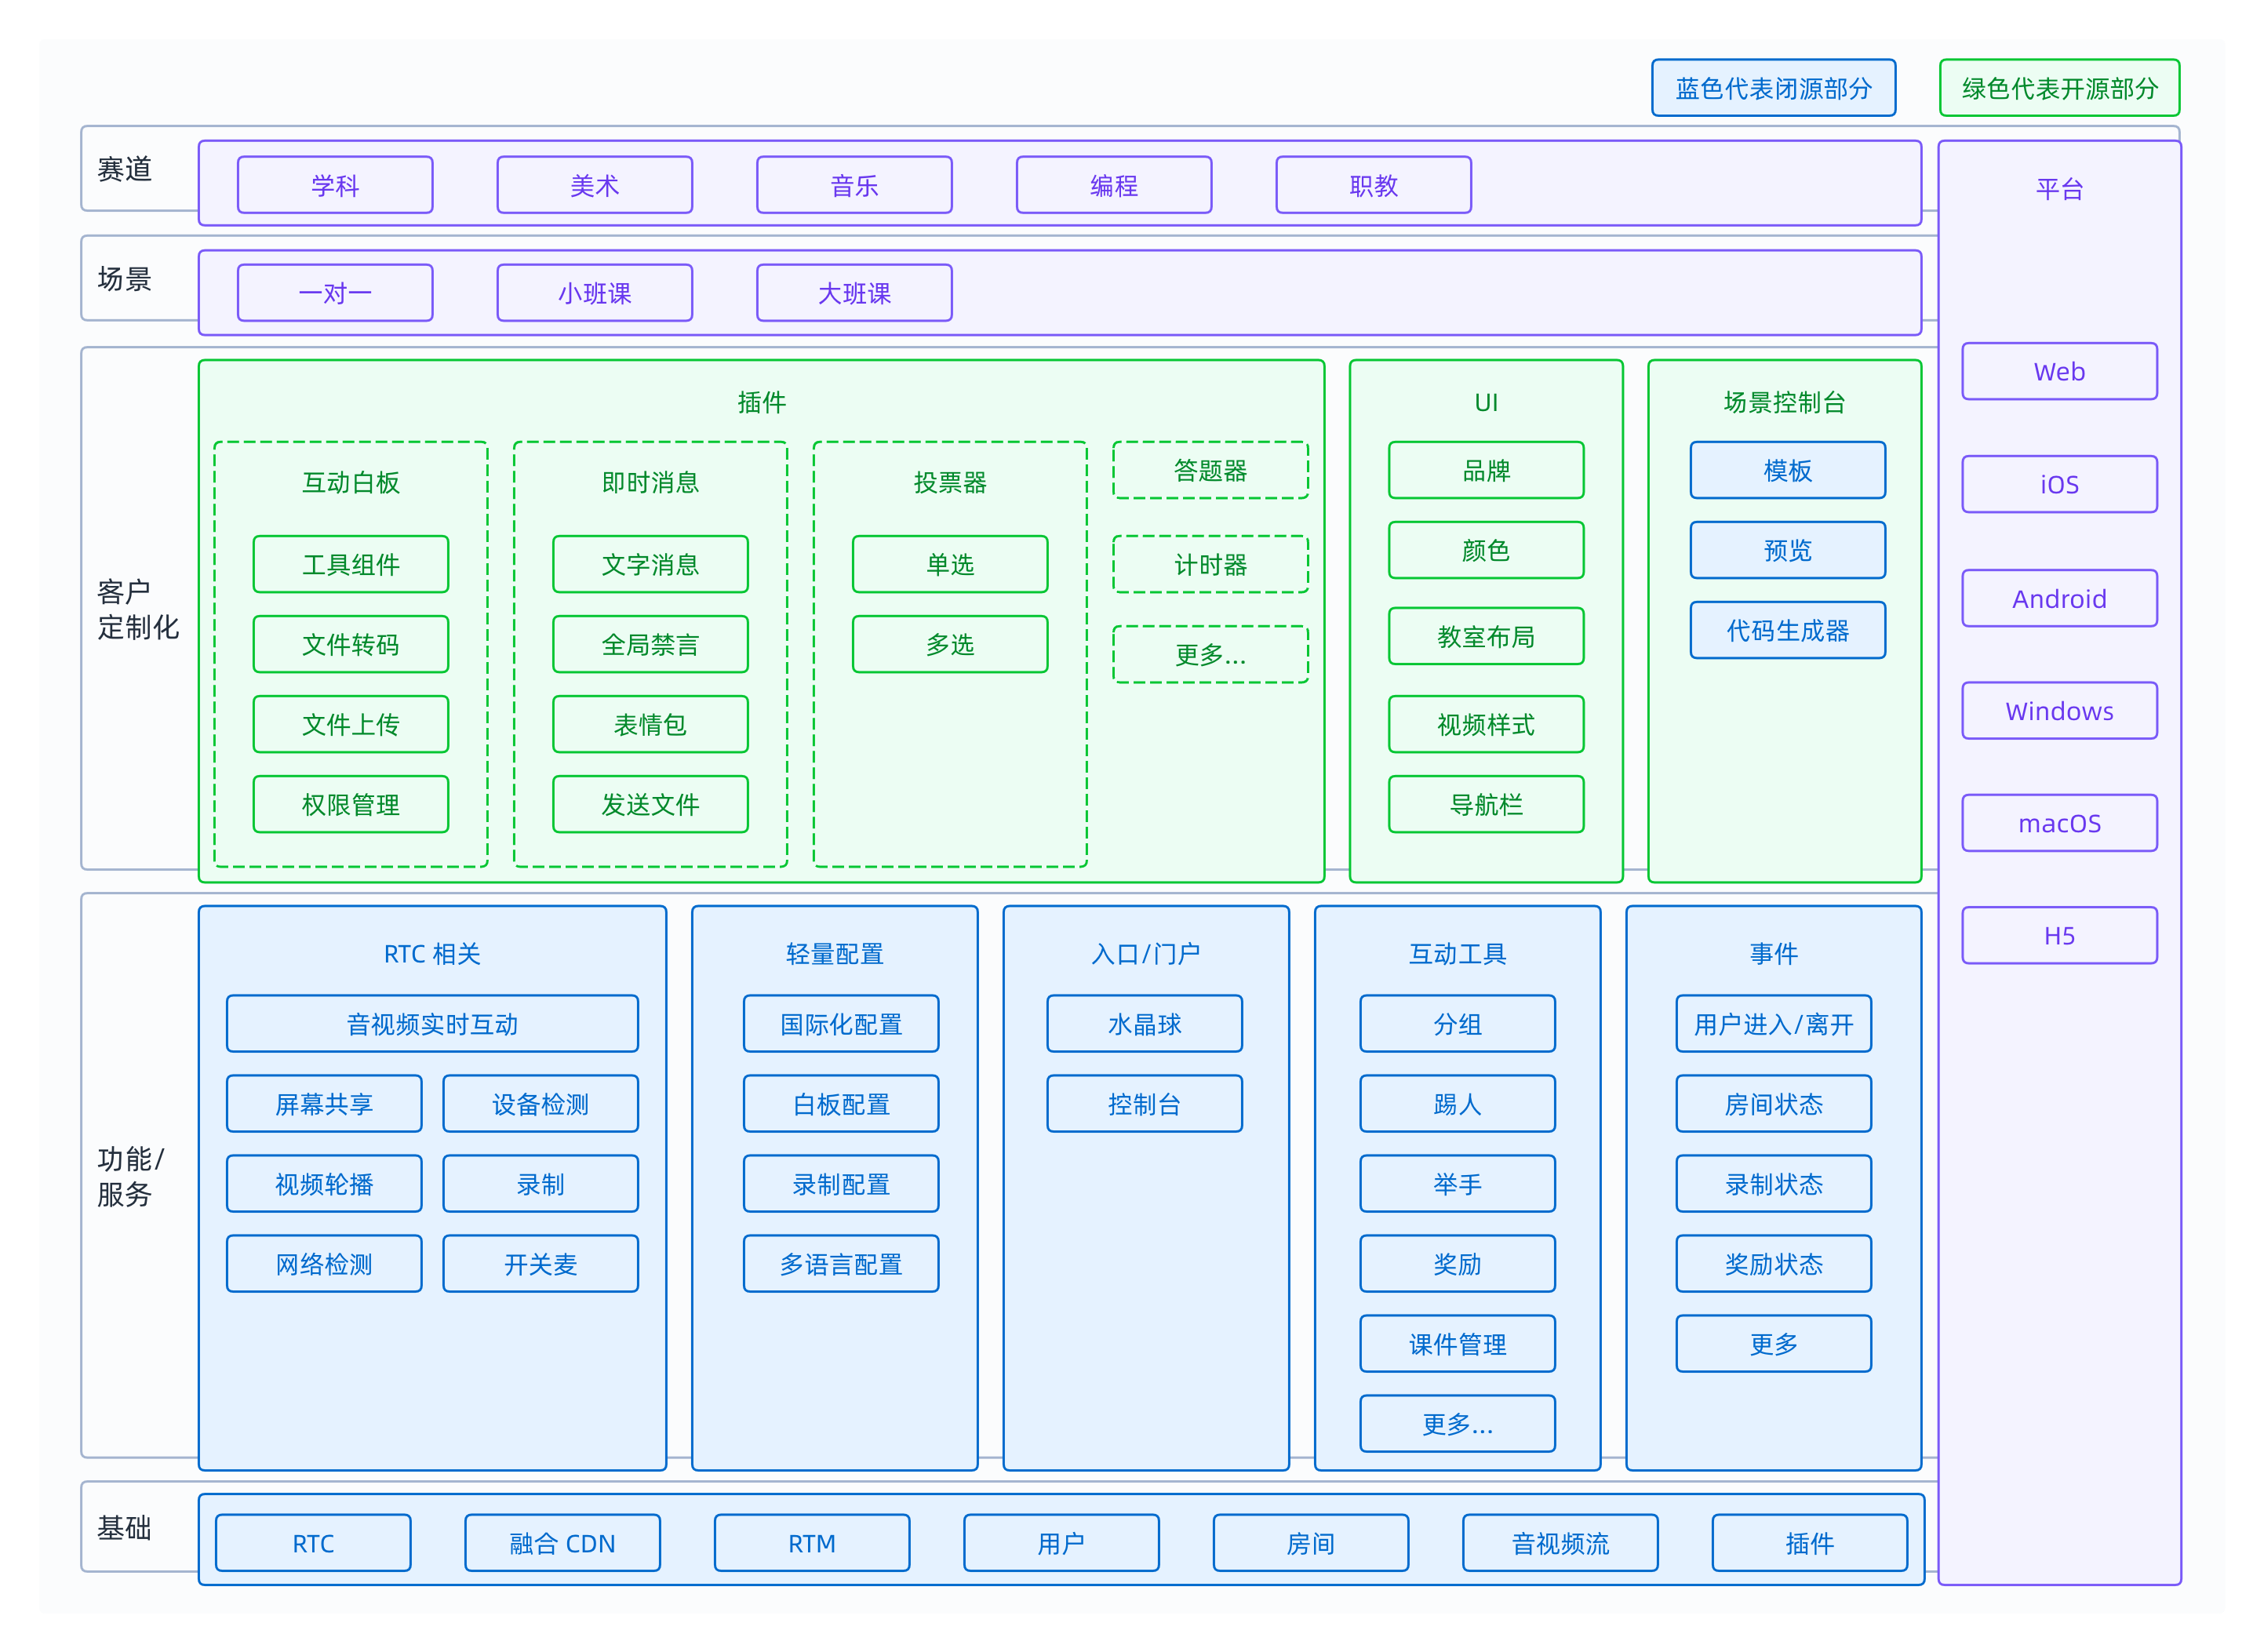Click the 大班课 scene box
Viewport: 2264px width, 1652px height.
click(854, 293)
